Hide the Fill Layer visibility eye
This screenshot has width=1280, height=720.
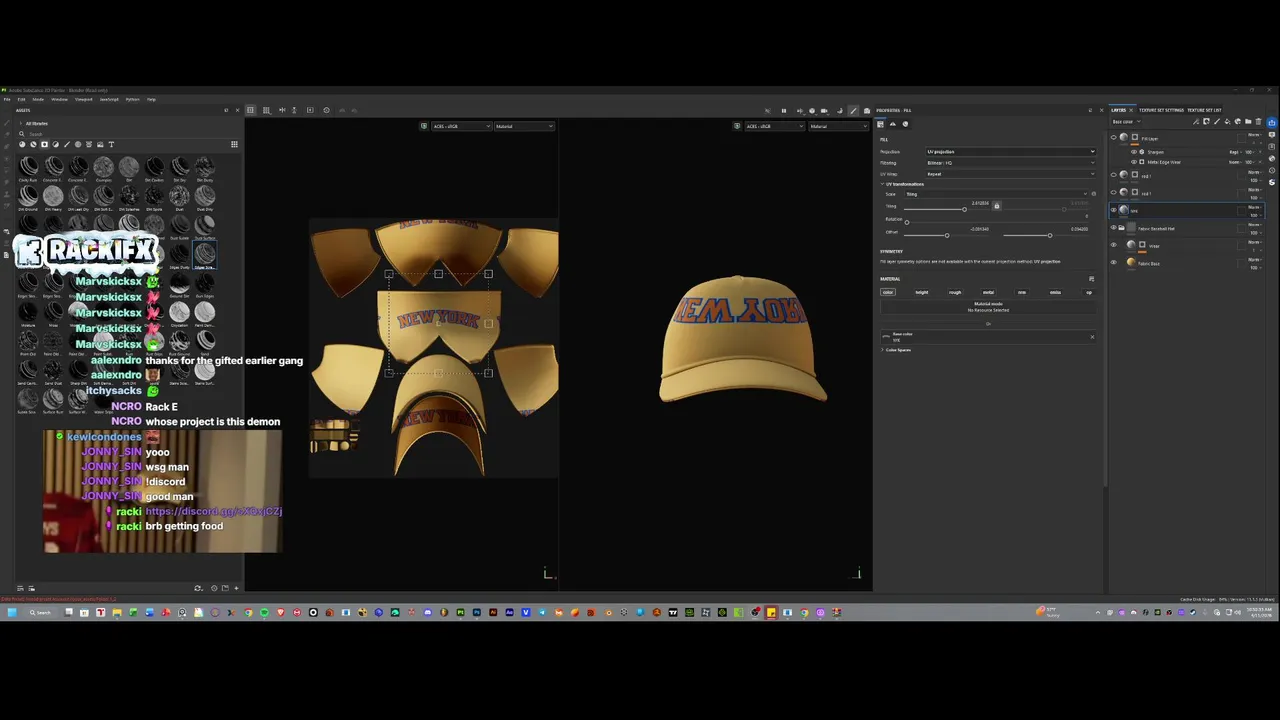1114,137
